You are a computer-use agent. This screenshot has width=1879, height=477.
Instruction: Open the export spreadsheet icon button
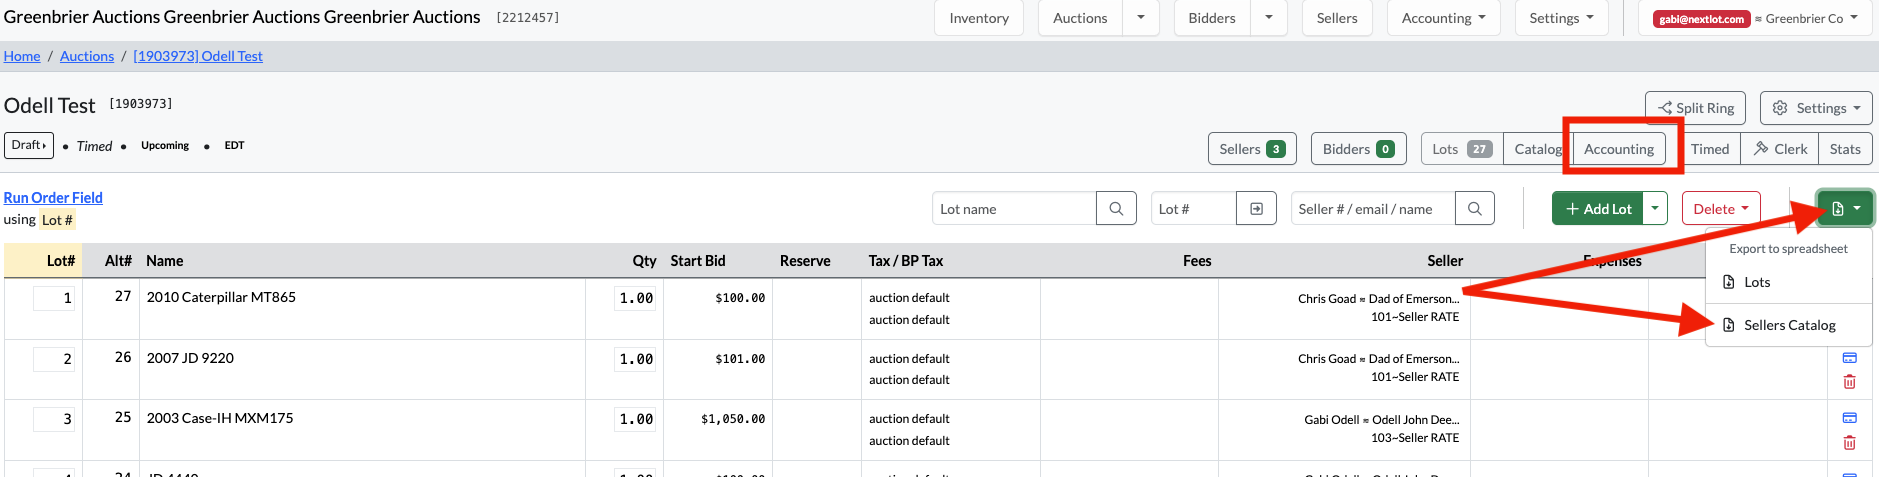pyautogui.click(x=1845, y=209)
